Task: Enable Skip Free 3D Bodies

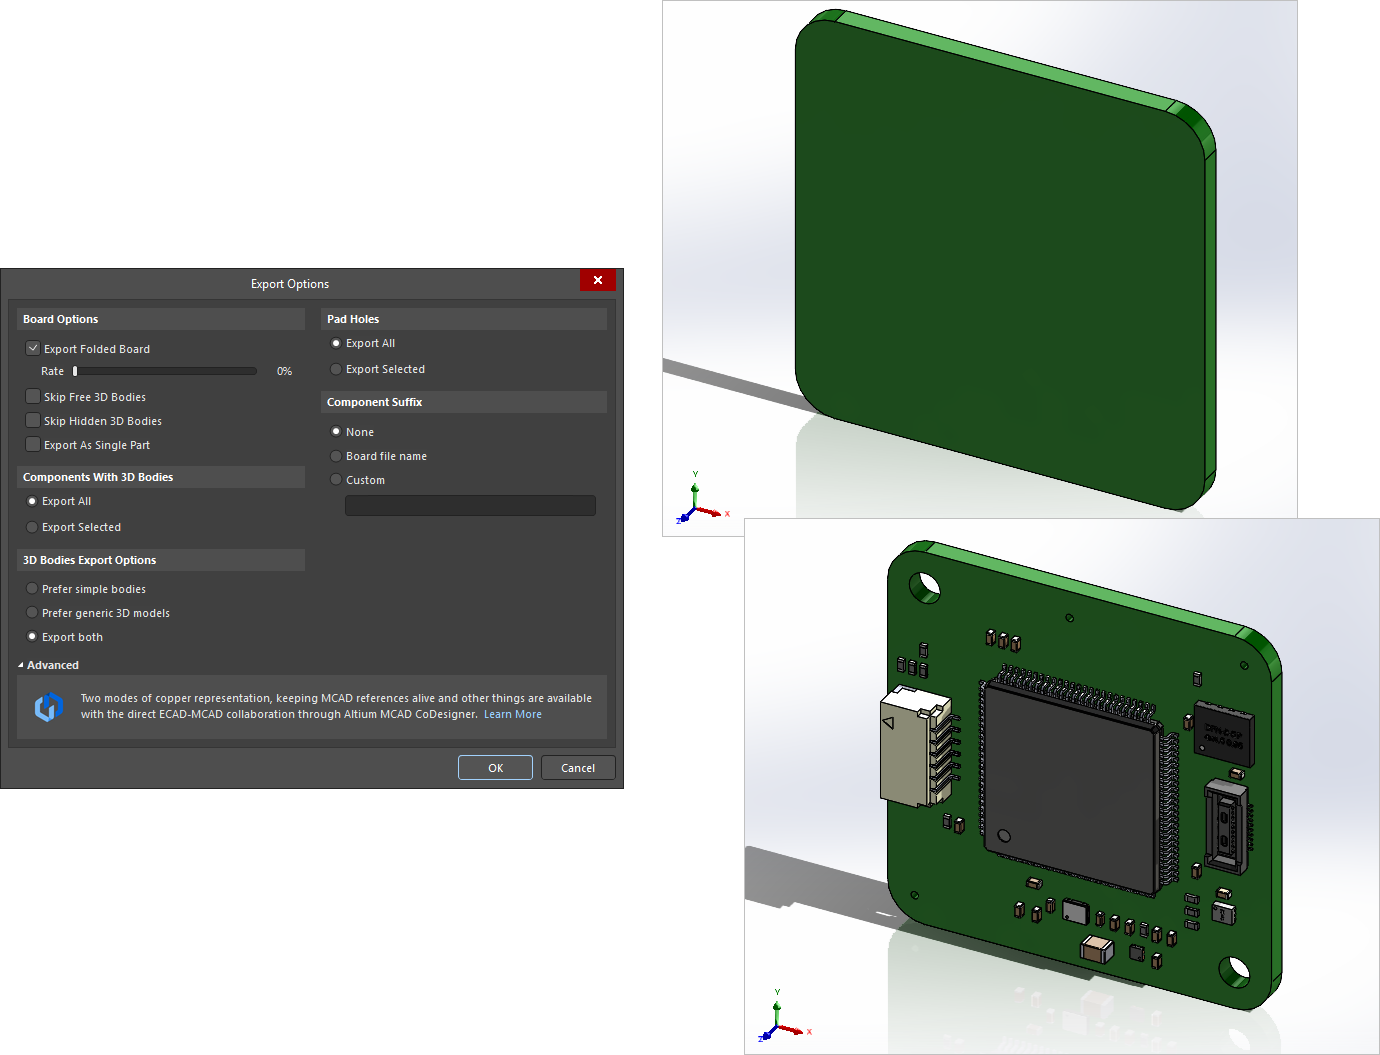Action: (x=33, y=396)
